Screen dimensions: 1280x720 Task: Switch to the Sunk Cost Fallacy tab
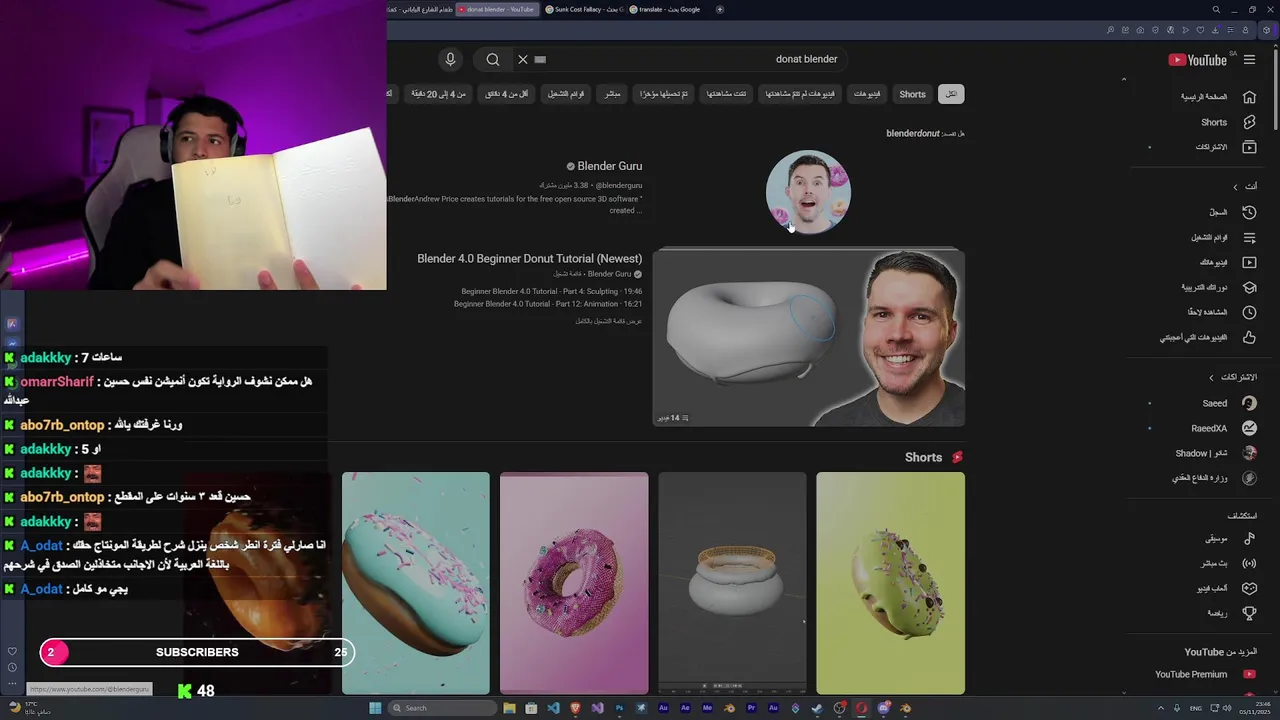(x=584, y=9)
